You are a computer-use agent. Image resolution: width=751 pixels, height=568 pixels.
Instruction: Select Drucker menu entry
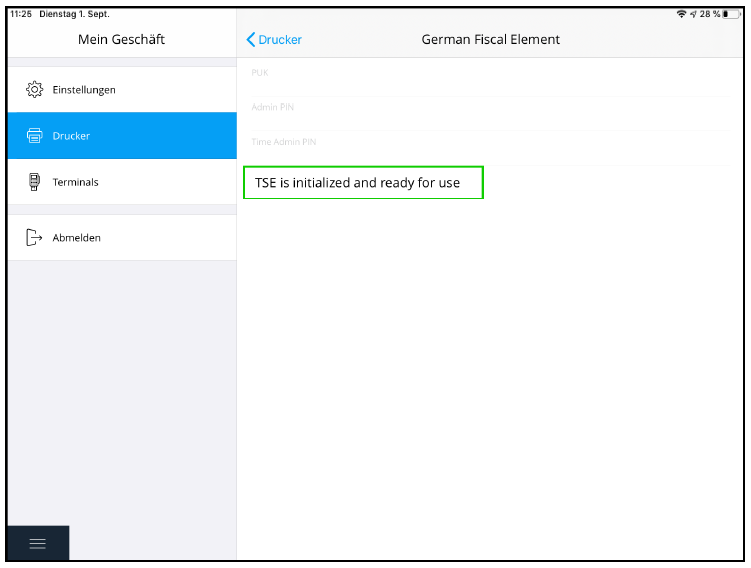[122, 136]
